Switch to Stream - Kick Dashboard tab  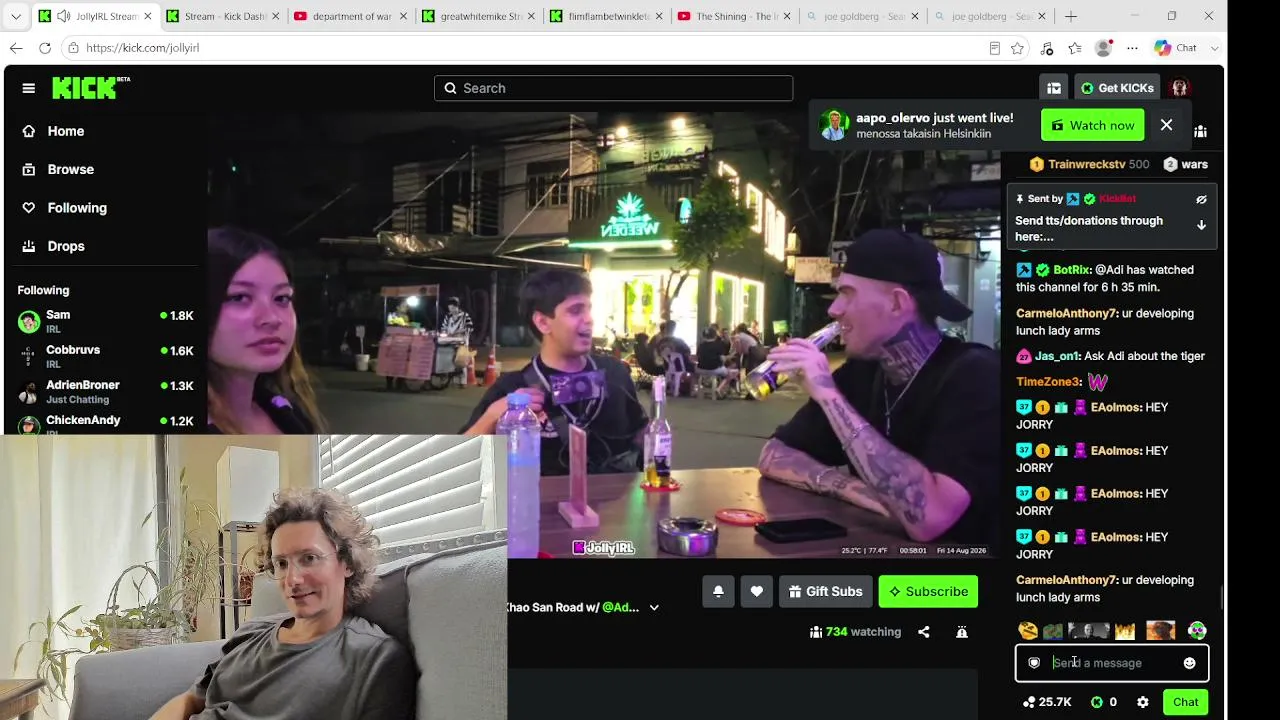coord(224,16)
